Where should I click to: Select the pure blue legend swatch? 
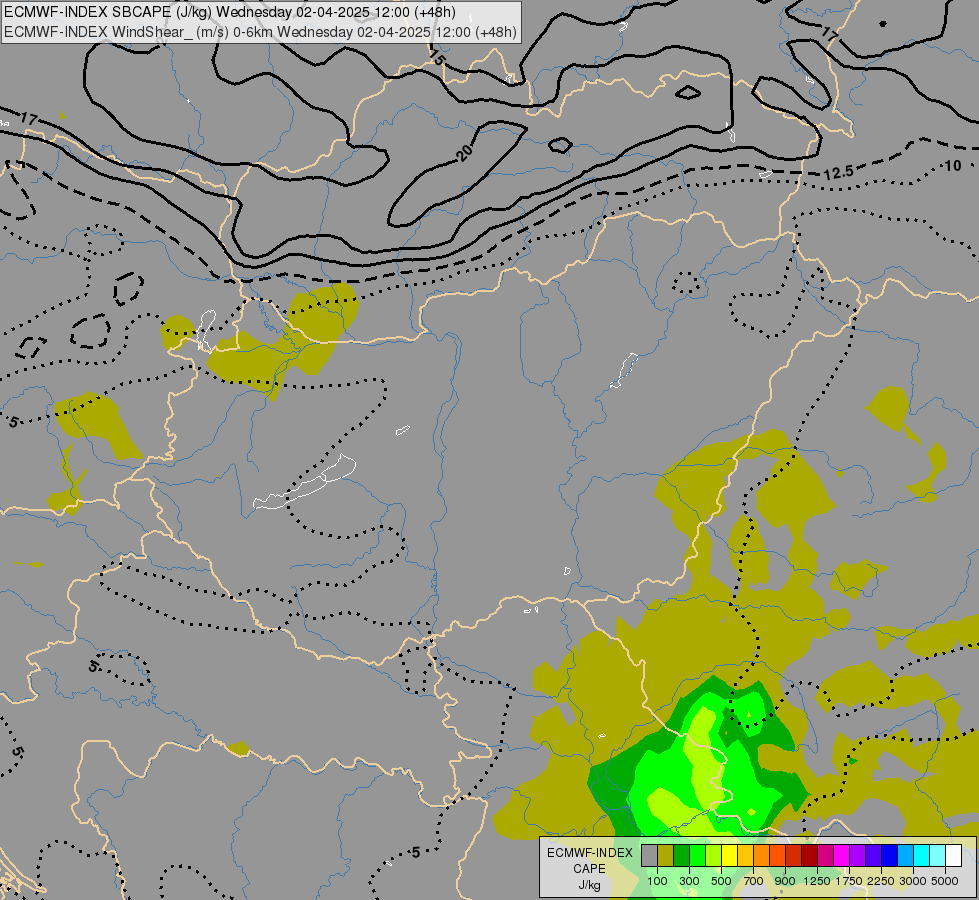tap(889, 855)
